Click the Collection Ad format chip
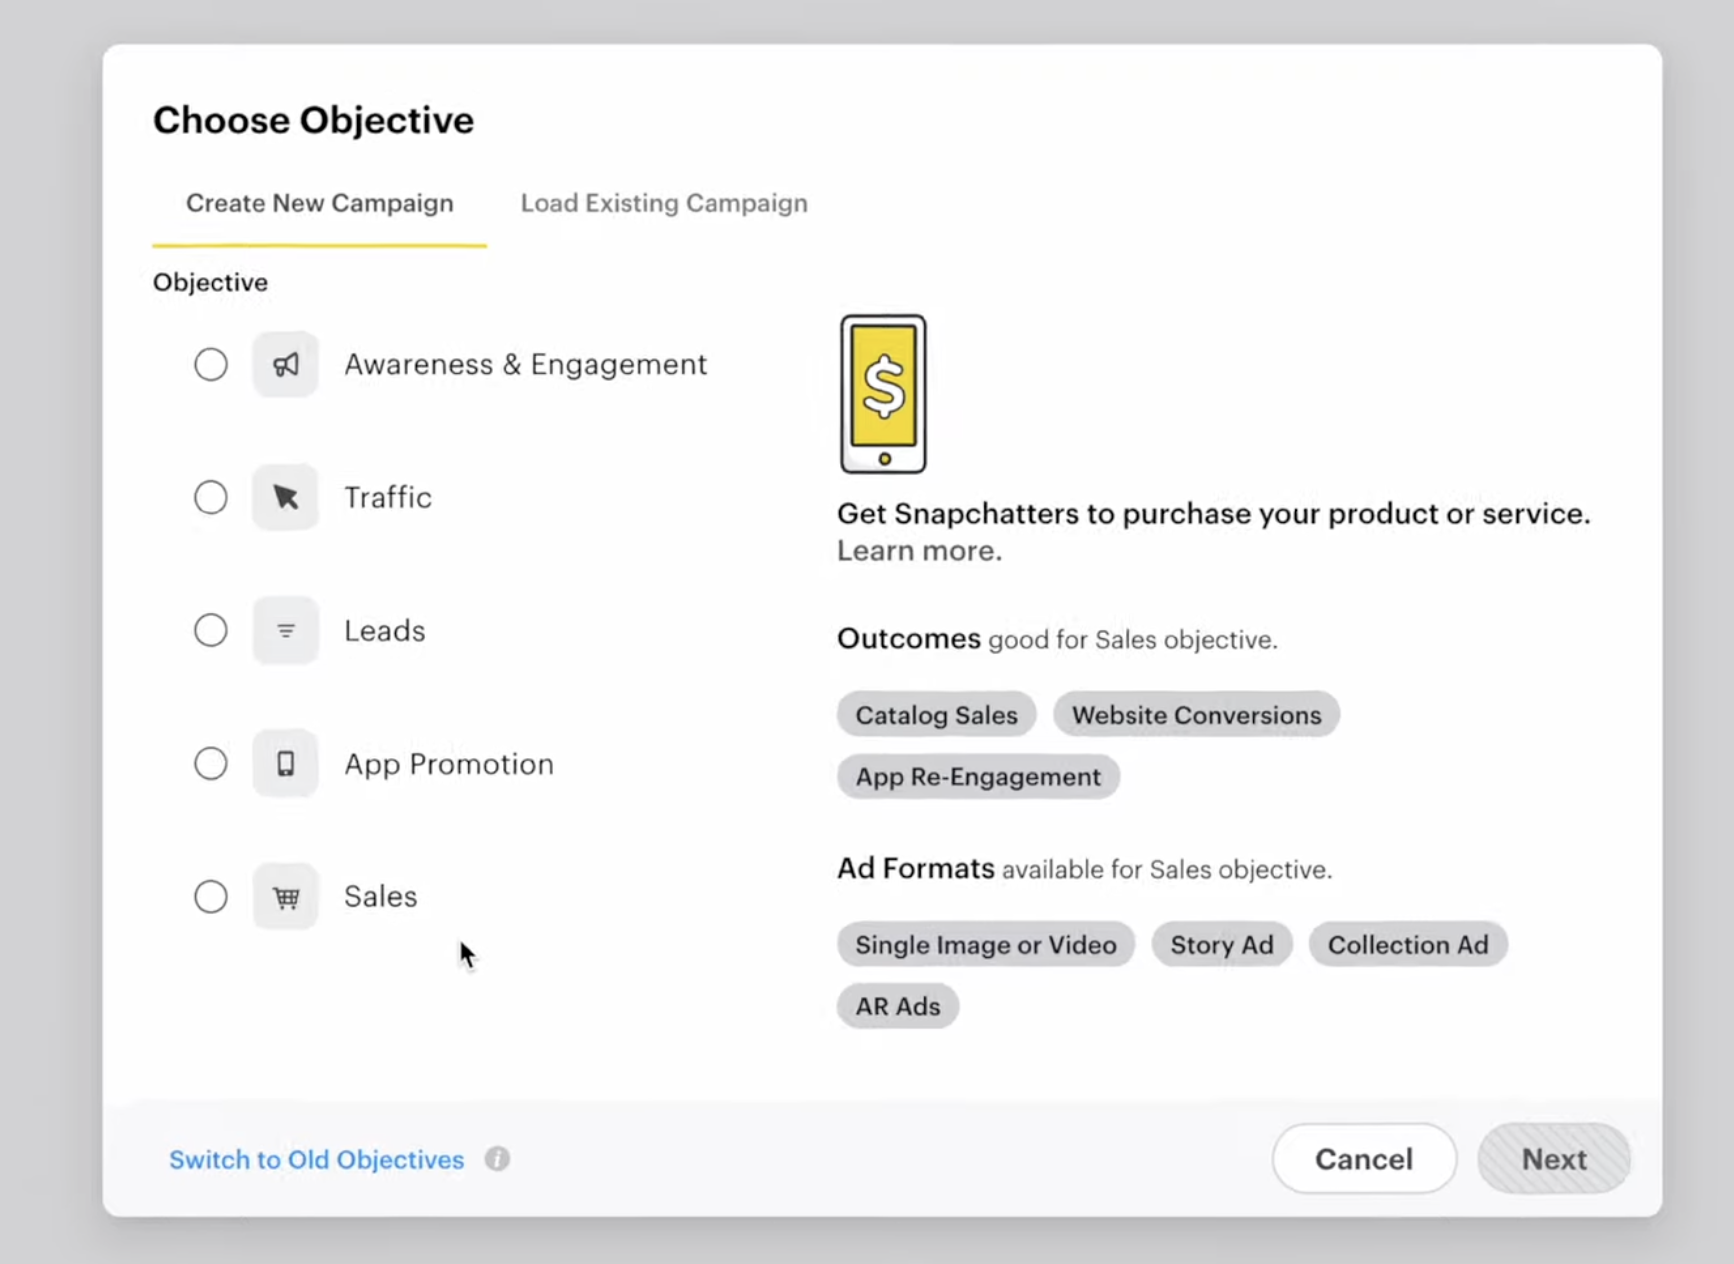 coord(1408,945)
